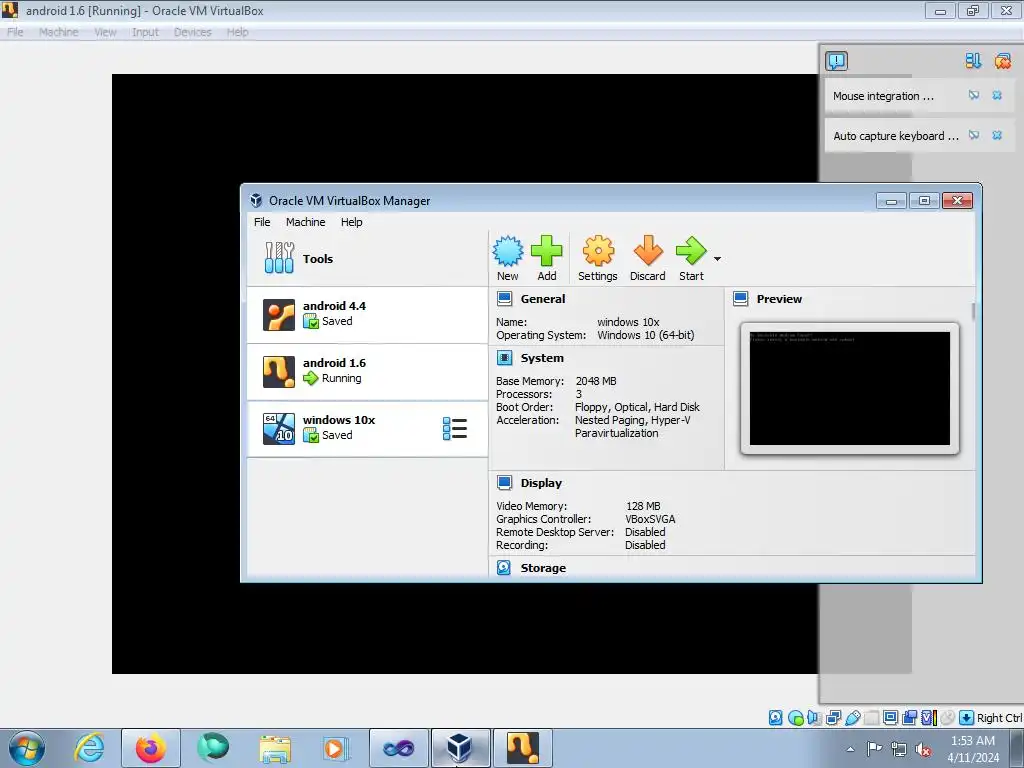Launch Internet Explorer from the taskbar
Viewport: 1024px width, 768px height.
(x=89, y=748)
